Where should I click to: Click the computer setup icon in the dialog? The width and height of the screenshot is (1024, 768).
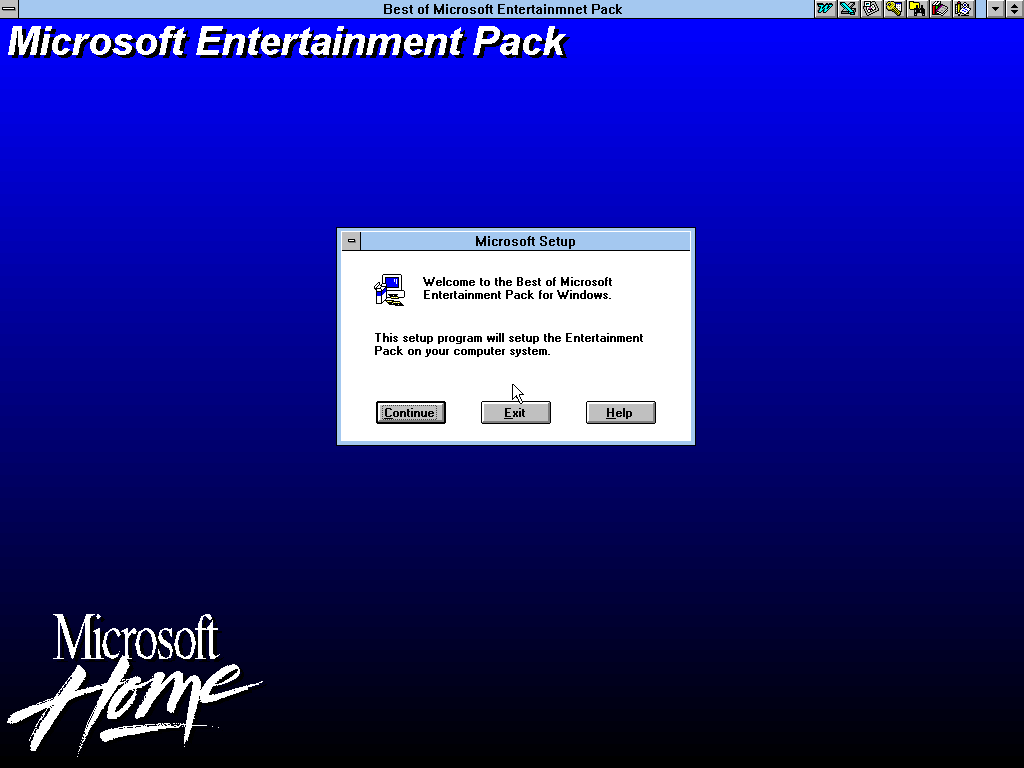pyautogui.click(x=389, y=289)
